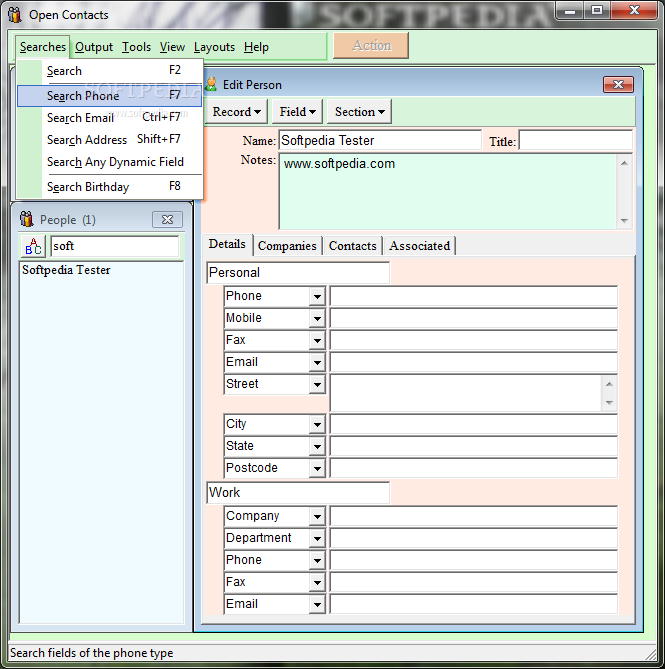Click the Open Contacts app icon
665x669 pixels.
(15, 15)
